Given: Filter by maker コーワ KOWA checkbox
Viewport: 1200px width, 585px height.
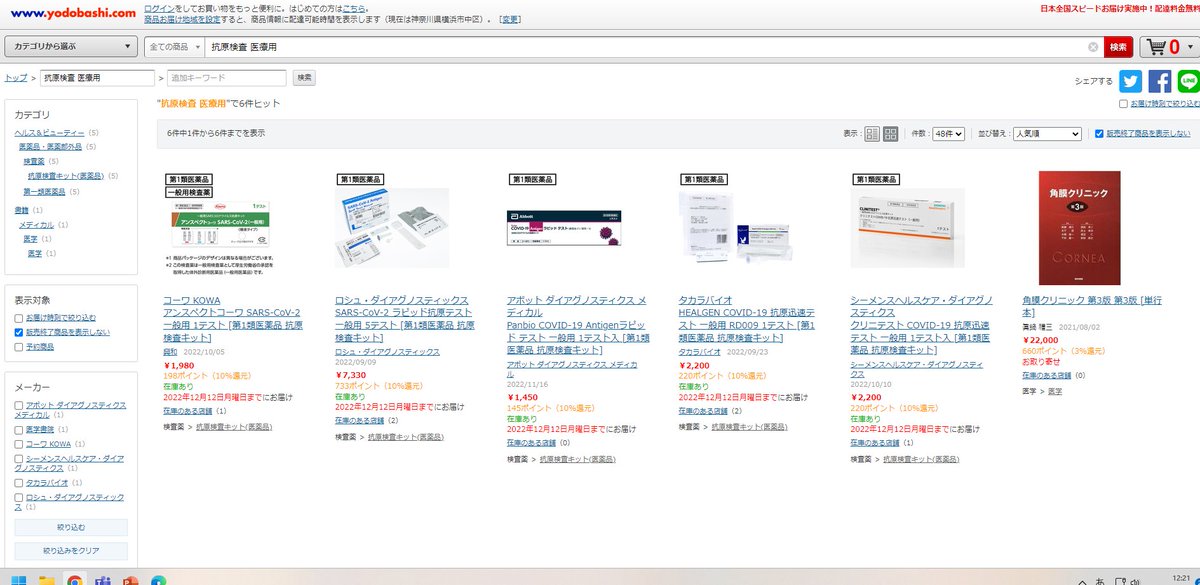Looking at the screenshot, I should point(19,443).
